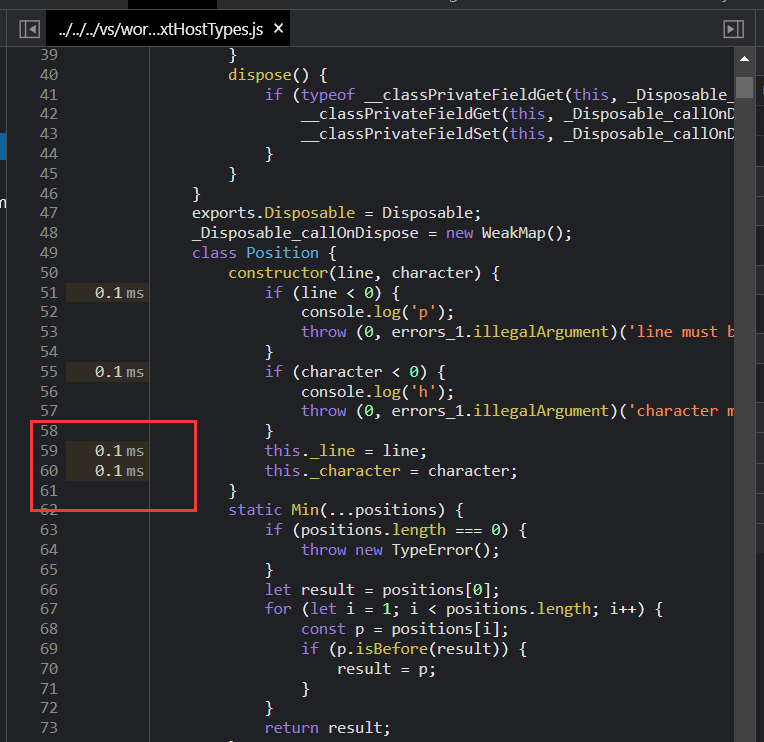This screenshot has width=764, height=742.
Task: Click 'if (character < 0) {' condition
Action: click(355, 372)
